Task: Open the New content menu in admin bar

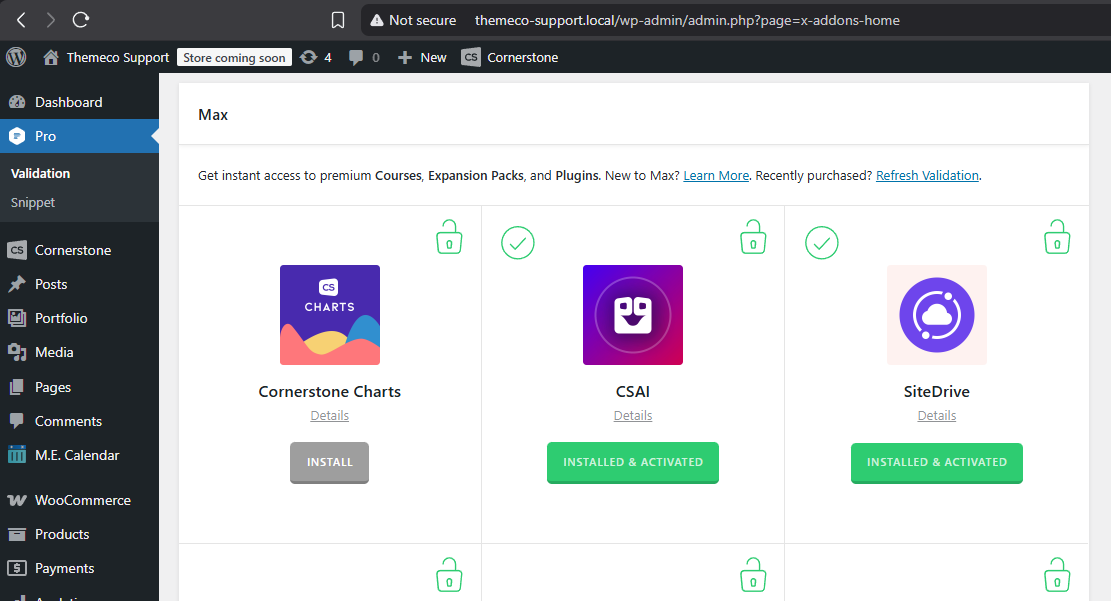Action: (422, 57)
